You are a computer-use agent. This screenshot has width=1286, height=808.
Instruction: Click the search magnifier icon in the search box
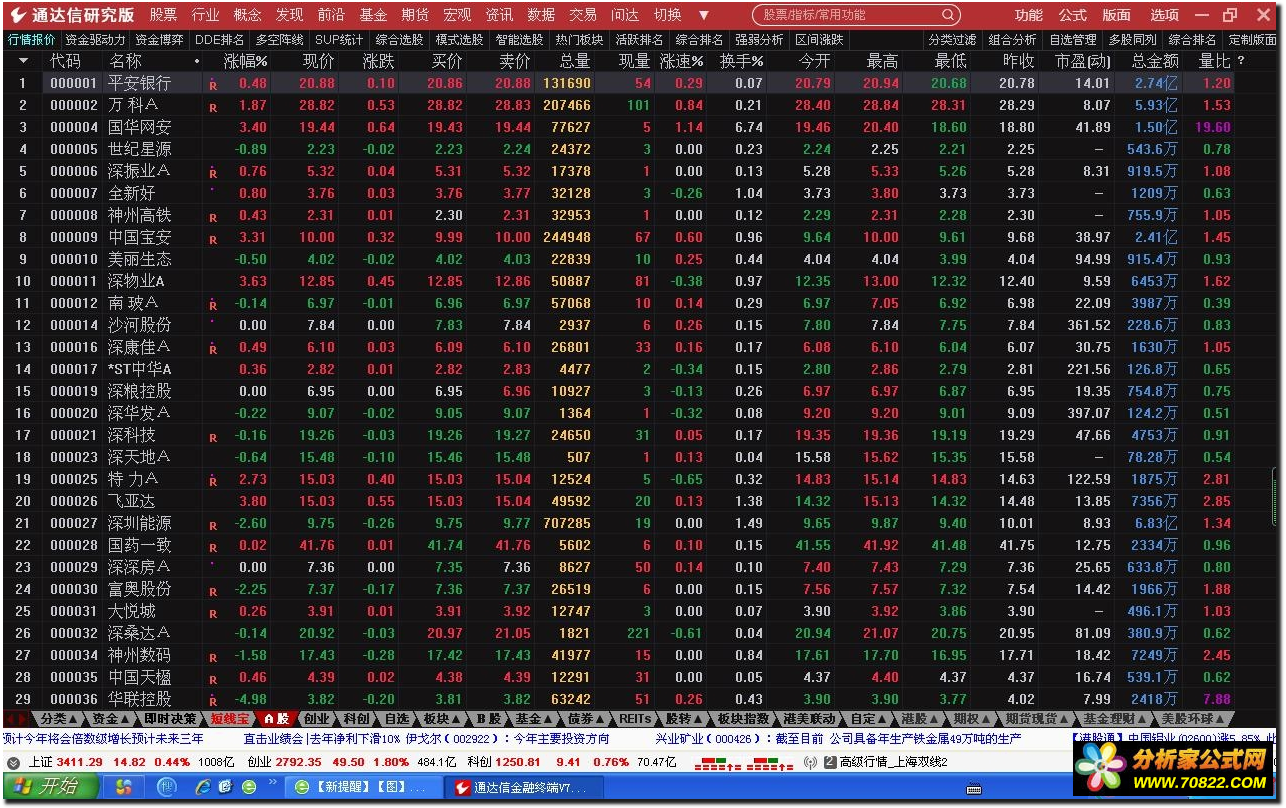947,15
